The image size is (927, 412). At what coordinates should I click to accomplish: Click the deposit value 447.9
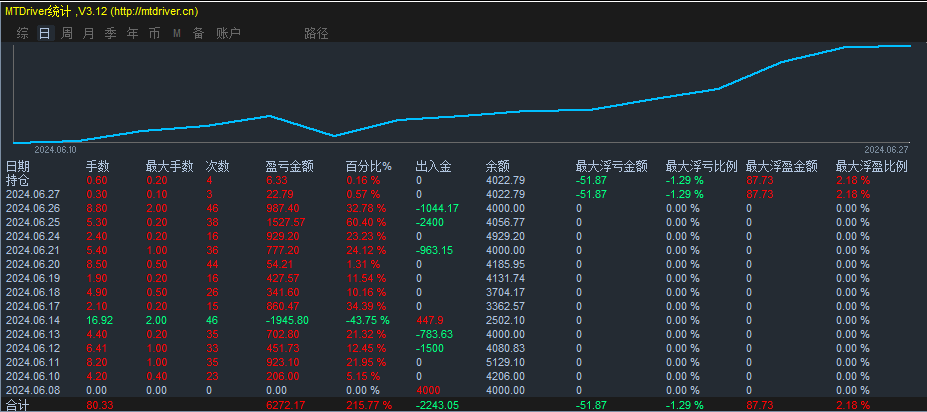pos(430,320)
